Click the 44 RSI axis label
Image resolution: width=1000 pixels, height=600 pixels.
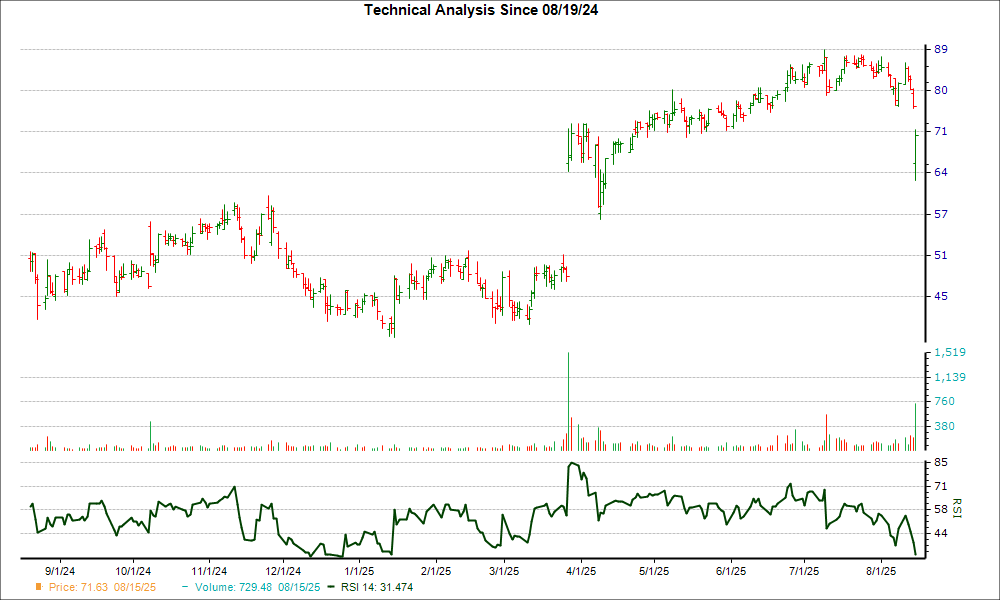[x=941, y=533]
